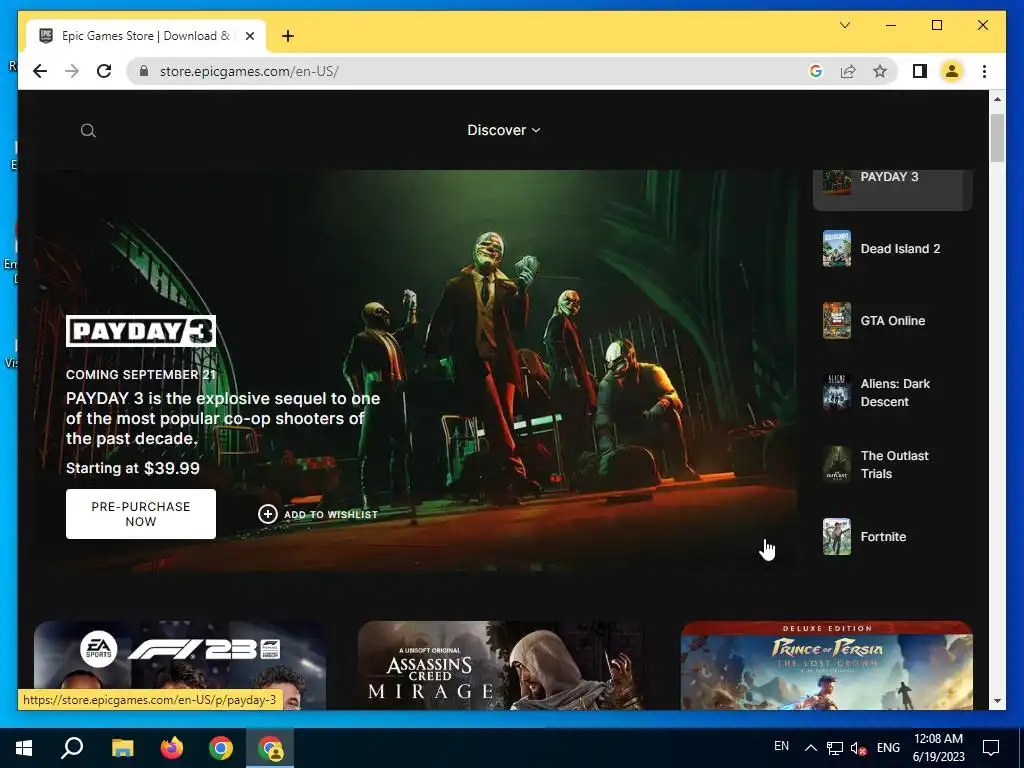The width and height of the screenshot is (1024, 768).
Task: Click the share page icon in address bar
Action: (x=848, y=71)
